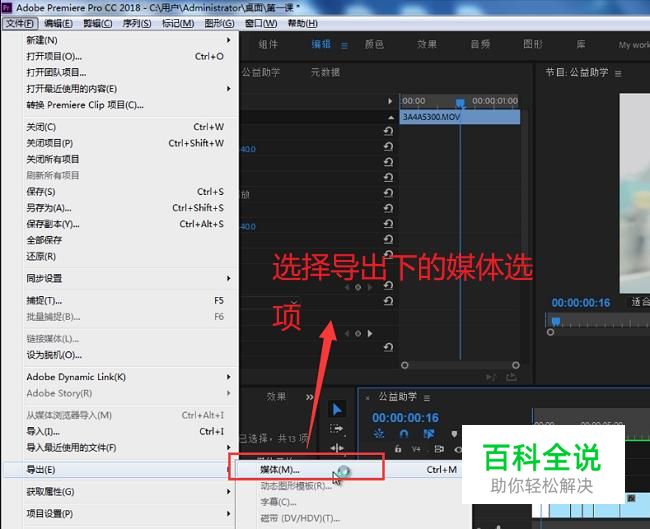This screenshot has height=529, width=650.
Task: Close the 公益助学 timeline tab
Action: pyautogui.click(x=367, y=398)
